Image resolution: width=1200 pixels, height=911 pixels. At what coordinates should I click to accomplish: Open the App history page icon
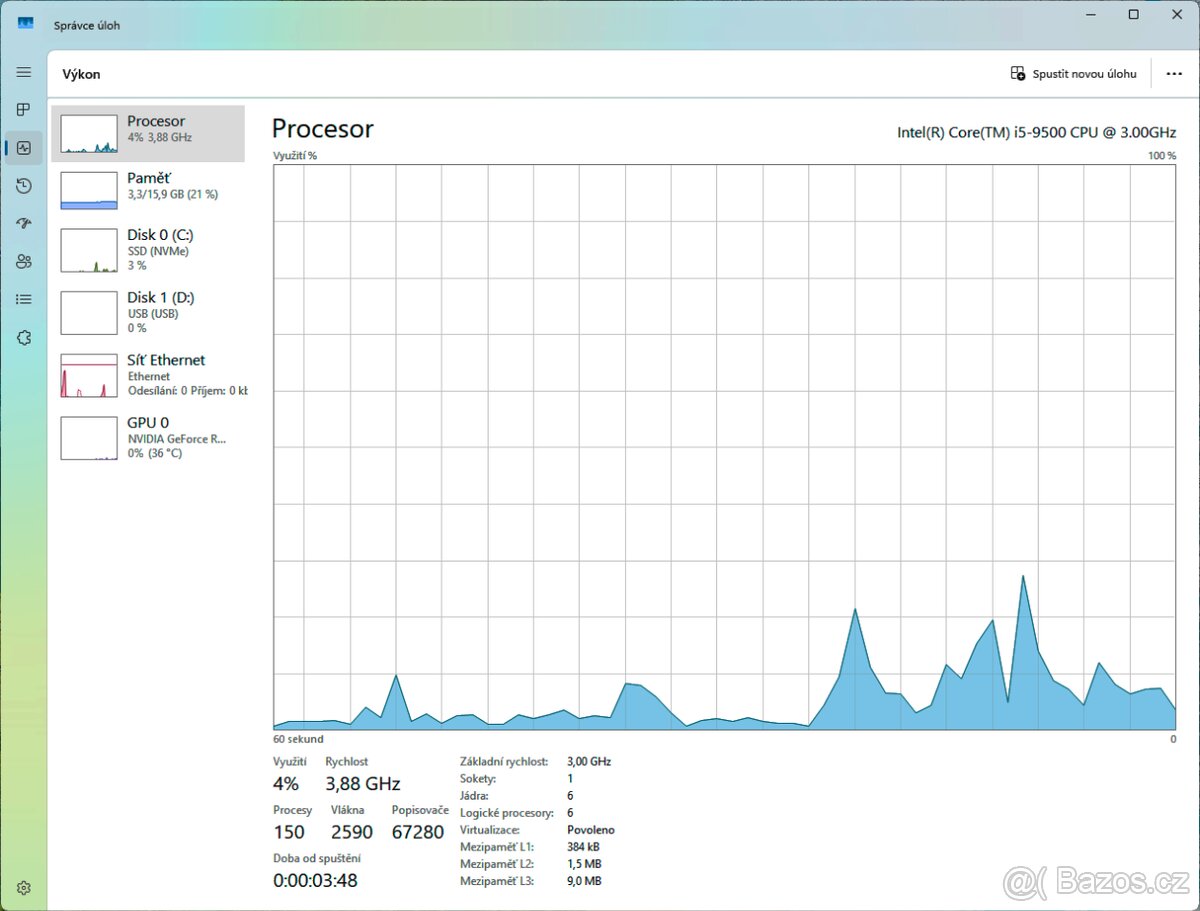24,186
